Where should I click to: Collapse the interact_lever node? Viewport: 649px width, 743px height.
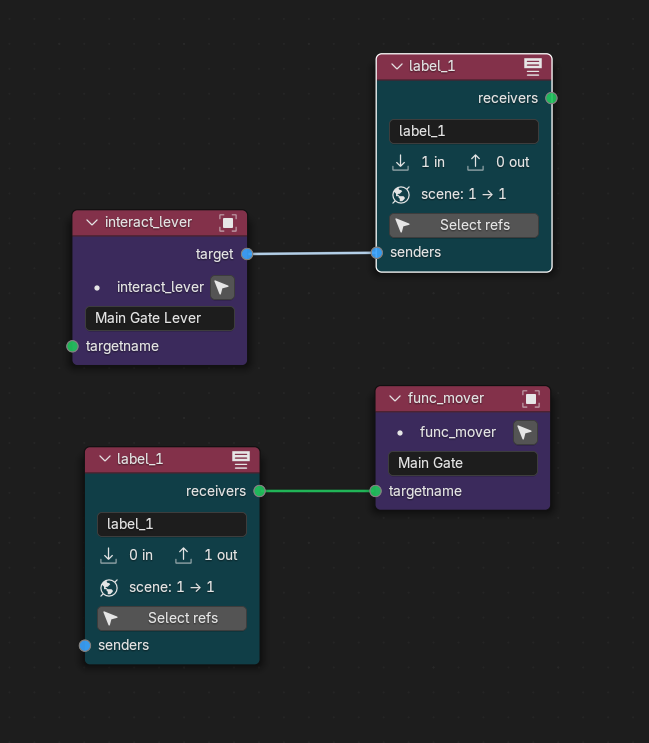tap(92, 222)
